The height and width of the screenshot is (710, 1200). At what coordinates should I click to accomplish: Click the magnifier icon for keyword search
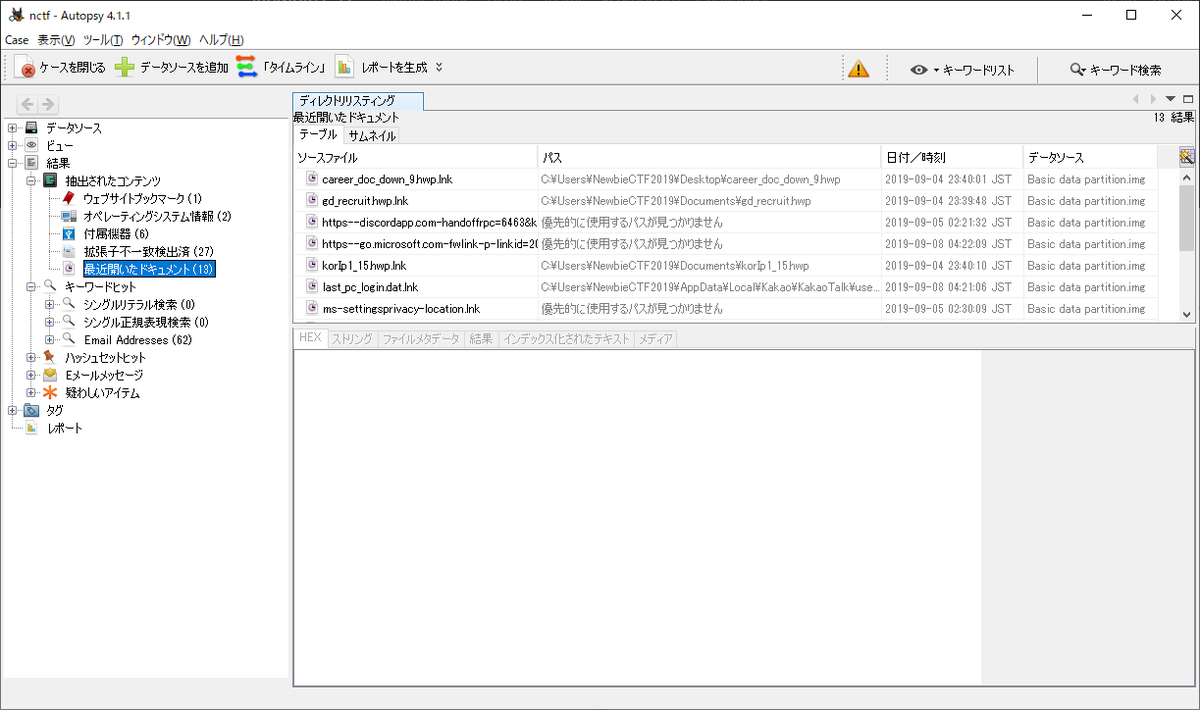[1077, 68]
